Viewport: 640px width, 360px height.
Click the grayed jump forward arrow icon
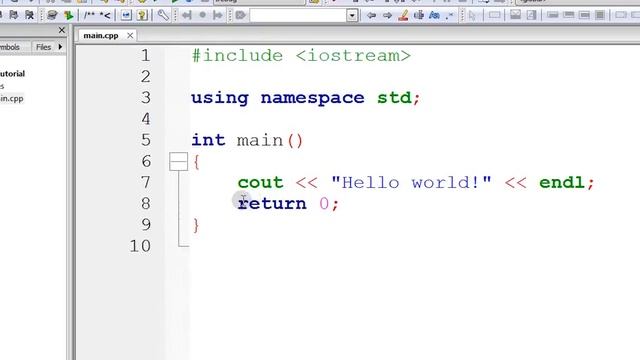pos(218,16)
